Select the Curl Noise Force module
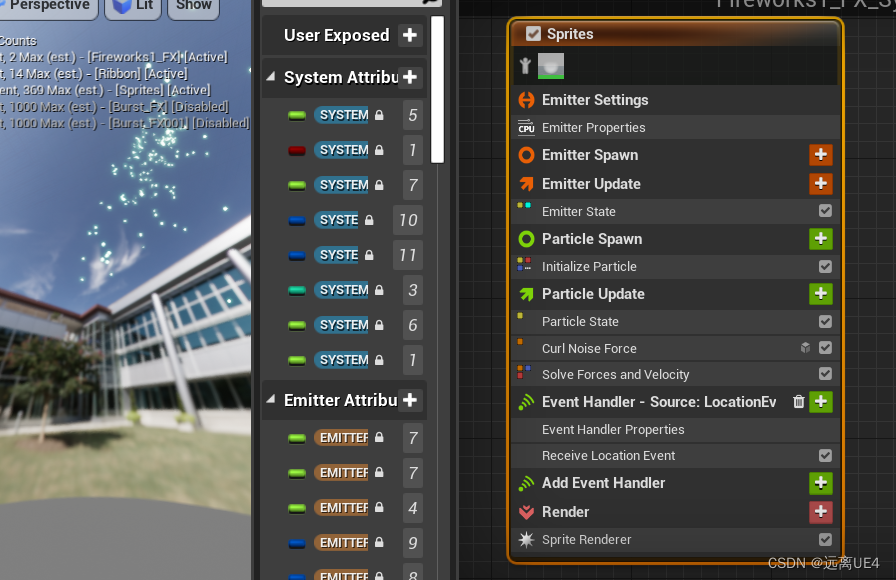896x580 pixels. coord(676,348)
